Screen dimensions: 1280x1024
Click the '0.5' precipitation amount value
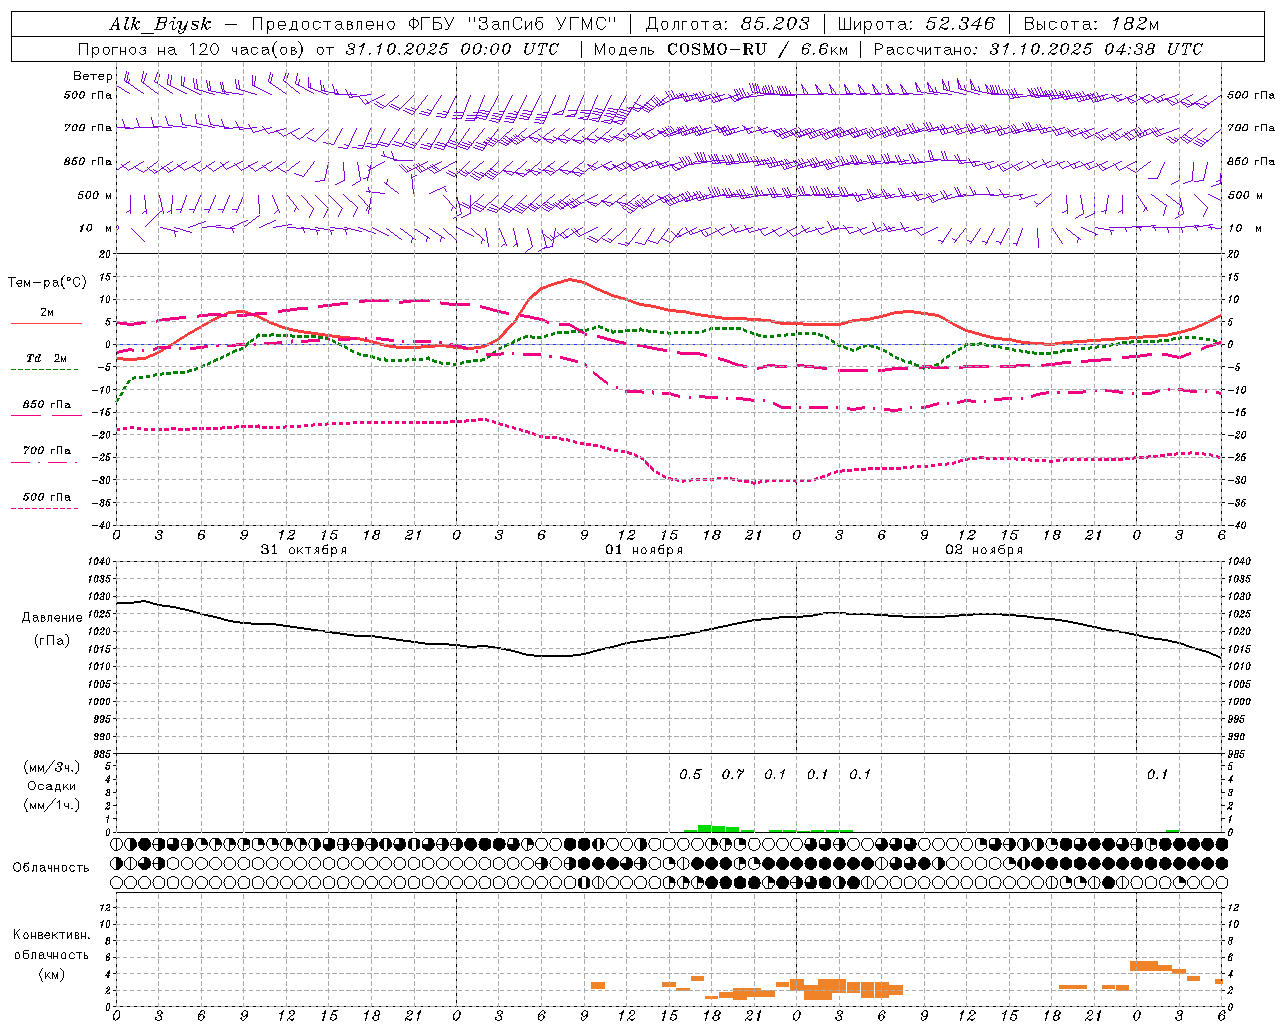[x=690, y=775]
